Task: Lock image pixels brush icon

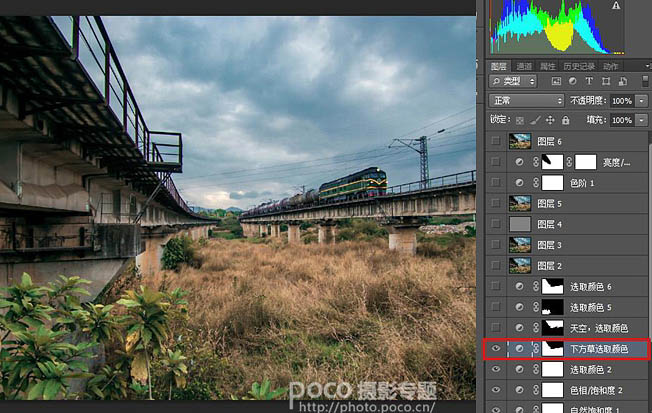Action: 535,120
